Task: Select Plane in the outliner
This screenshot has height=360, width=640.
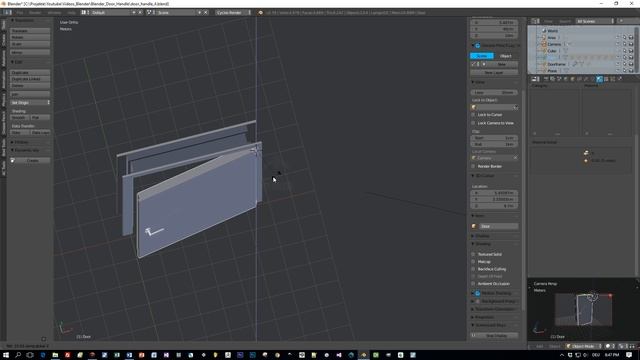Action: (552, 71)
